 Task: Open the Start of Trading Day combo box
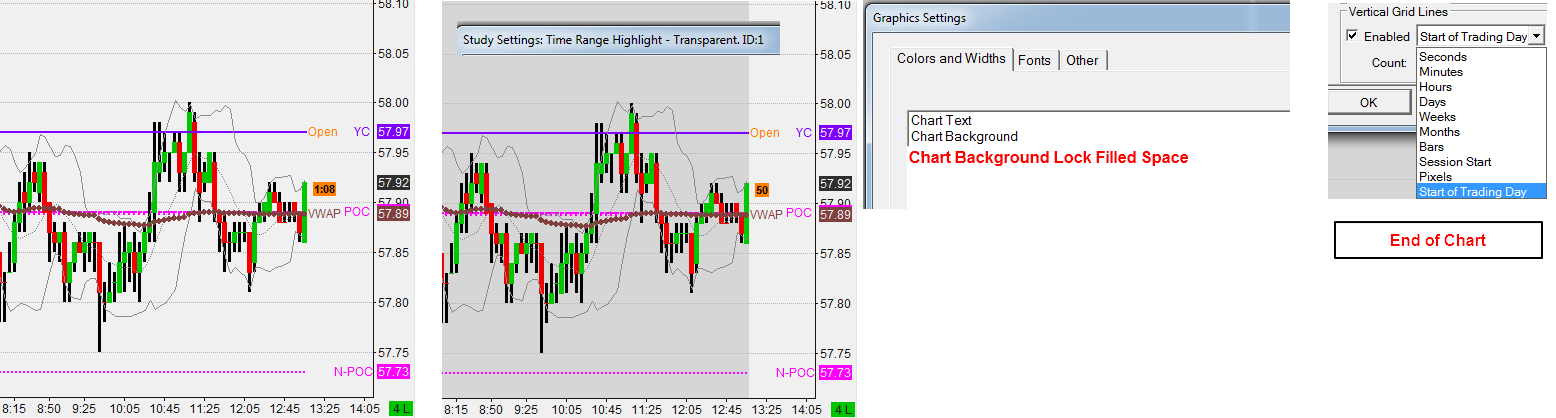click(x=1480, y=36)
